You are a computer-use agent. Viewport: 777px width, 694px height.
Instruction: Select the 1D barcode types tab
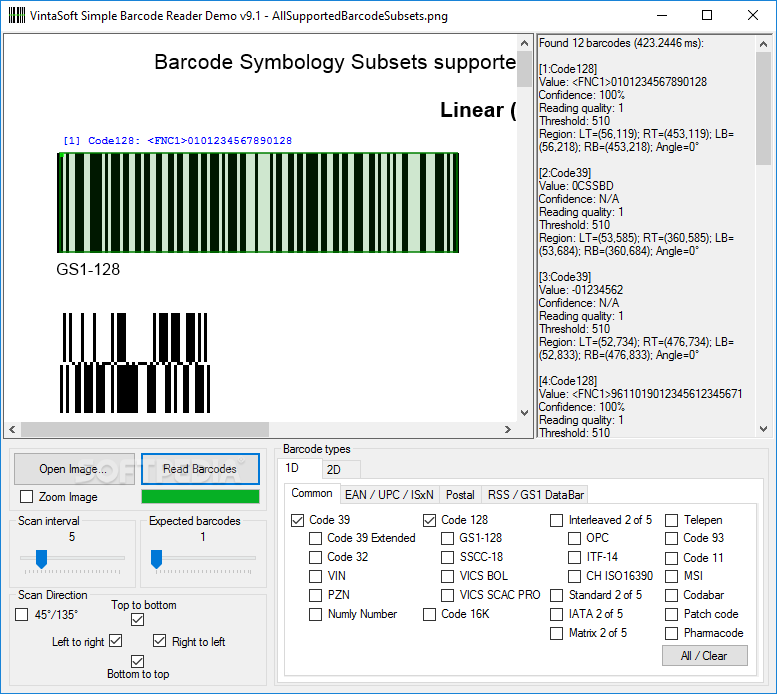coord(300,468)
